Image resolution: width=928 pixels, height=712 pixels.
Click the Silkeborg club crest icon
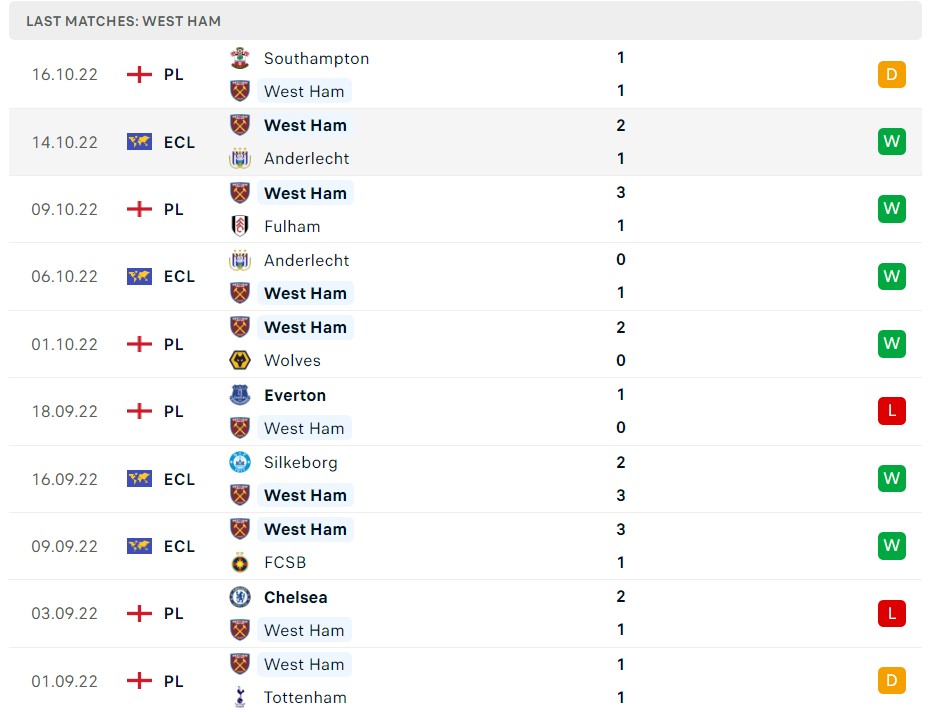[240, 462]
